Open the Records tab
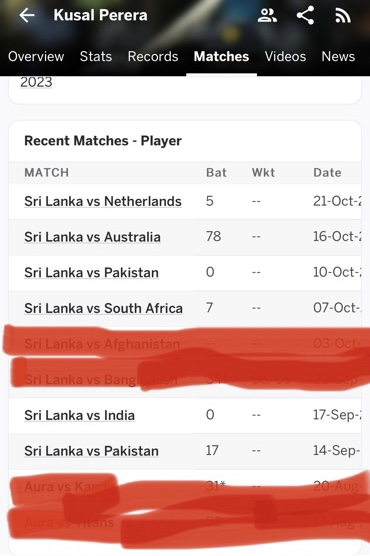This screenshot has width=370, height=556. 153,56
